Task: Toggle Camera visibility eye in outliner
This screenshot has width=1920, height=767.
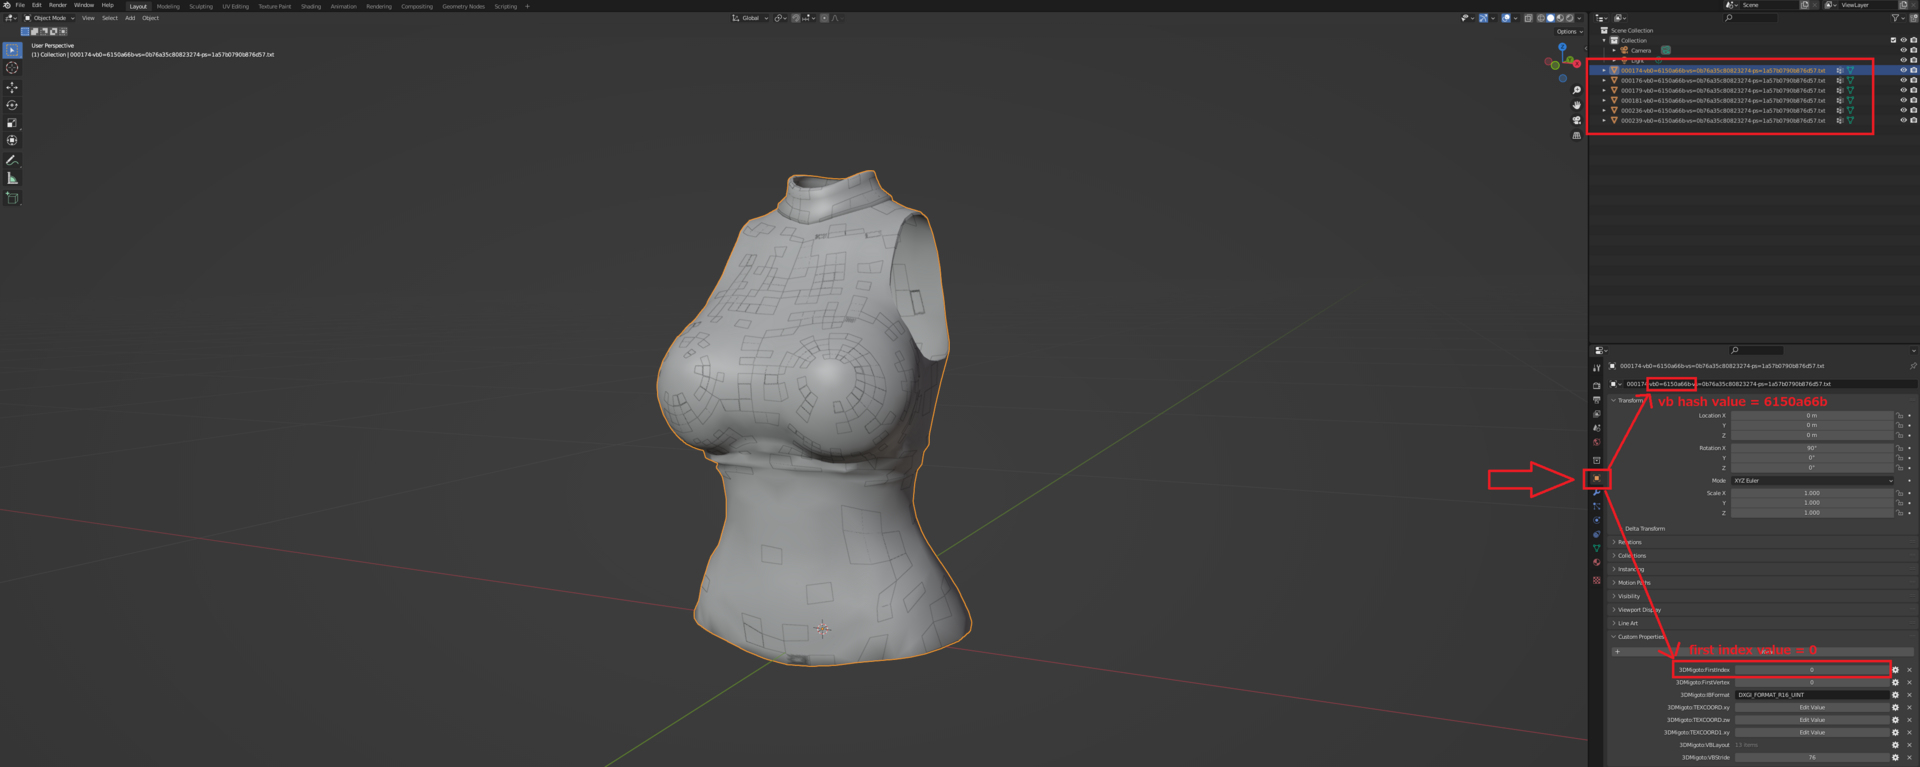Action: pyautogui.click(x=1903, y=50)
